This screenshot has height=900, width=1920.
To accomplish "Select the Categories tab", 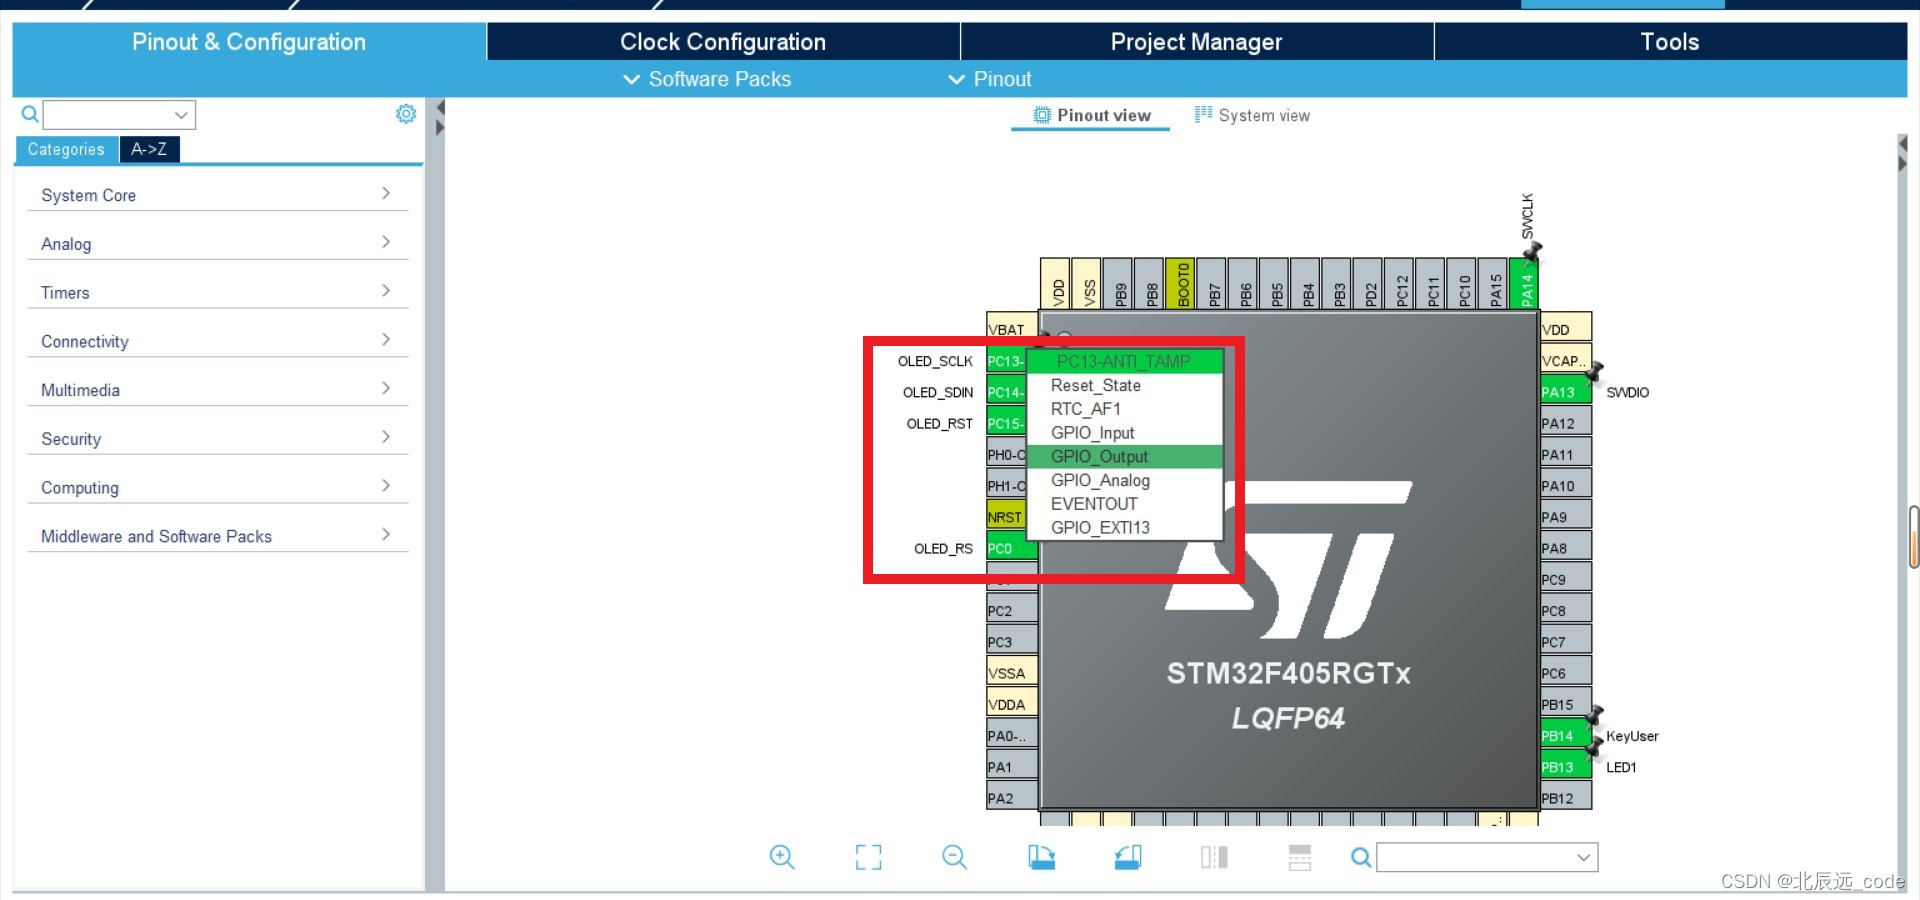I will pos(66,149).
